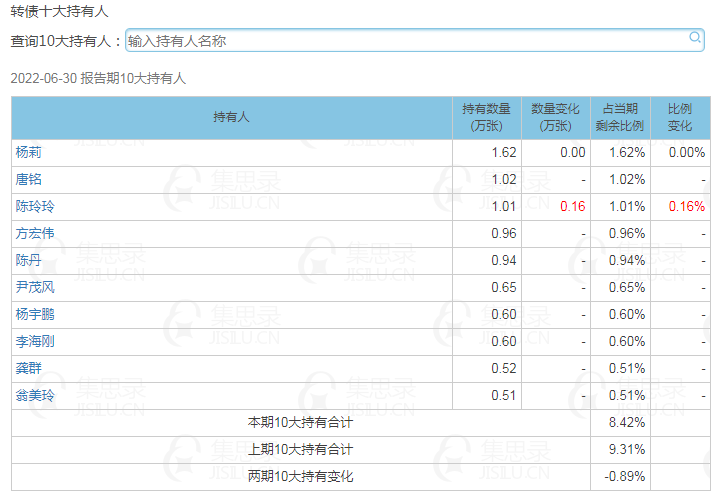The image size is (720, 495).
Task: Select 唐铭's 1.02% ratio cell
Action: pyautogui.click(x=627, y=180)
